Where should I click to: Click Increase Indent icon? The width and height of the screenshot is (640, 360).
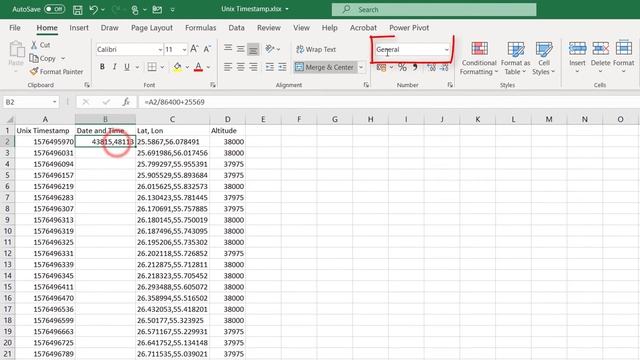click(282, 67)
